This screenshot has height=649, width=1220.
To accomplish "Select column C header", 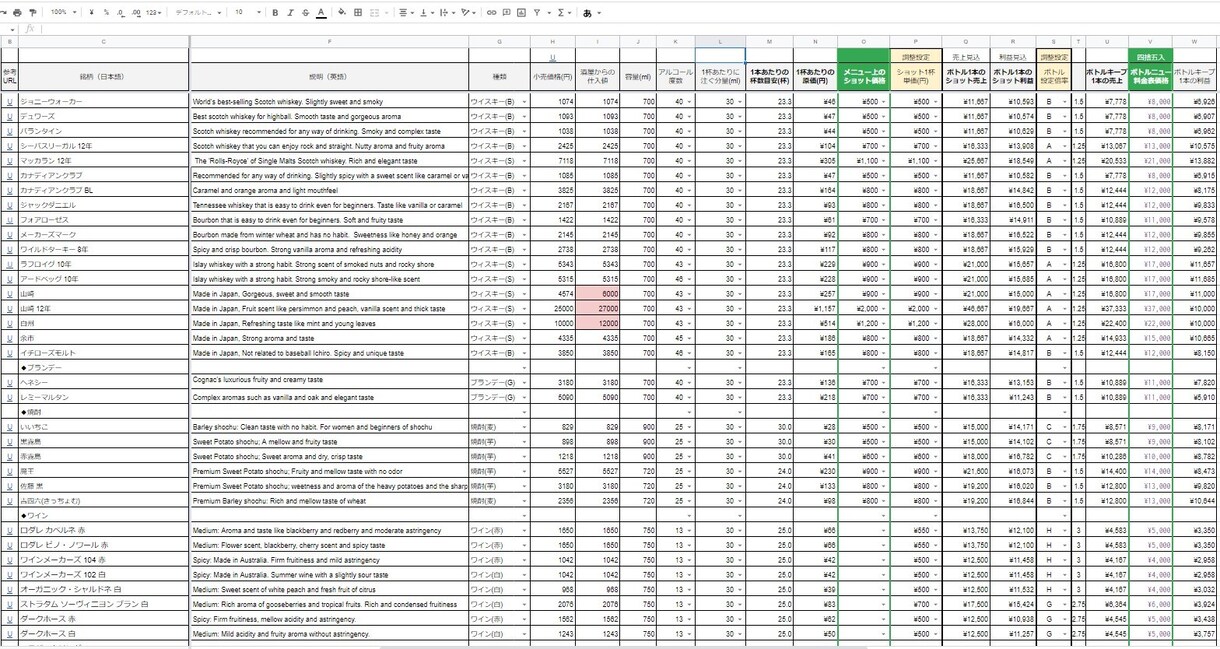I will click(103, 41).
